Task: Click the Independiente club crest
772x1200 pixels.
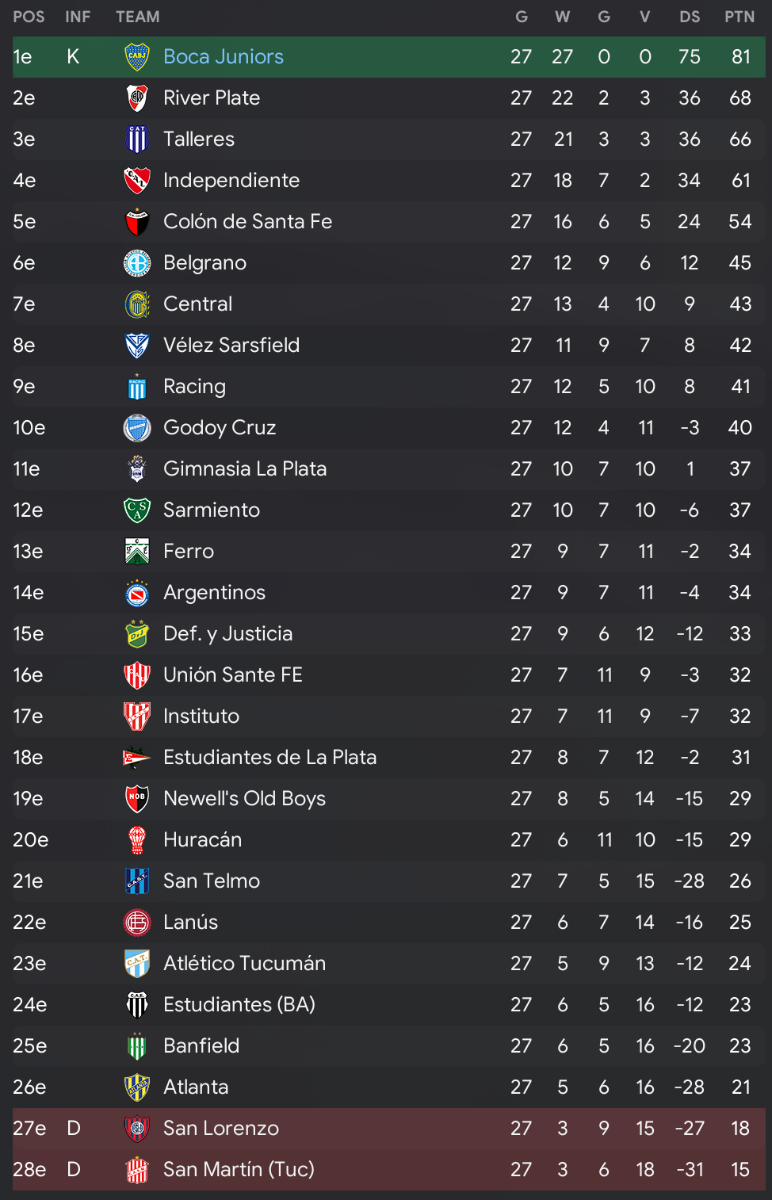Action: coord(137,180)
